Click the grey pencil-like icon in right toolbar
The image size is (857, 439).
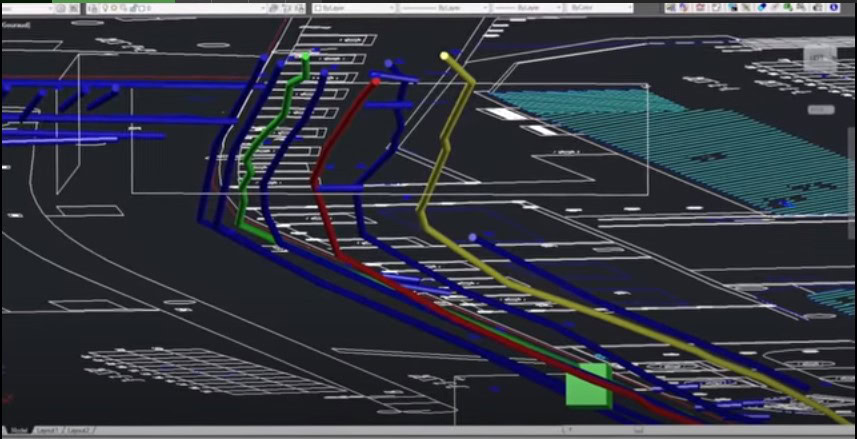coord(746,8)
